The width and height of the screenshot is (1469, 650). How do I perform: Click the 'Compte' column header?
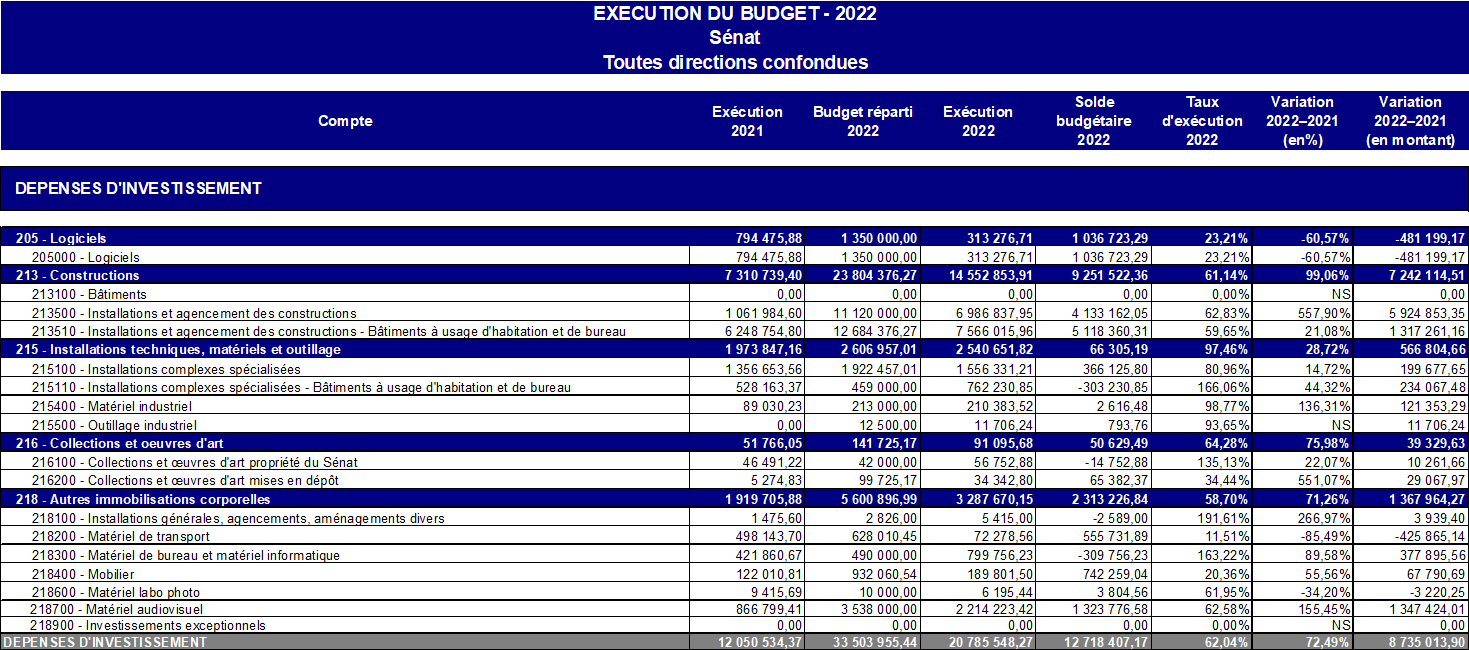point(345,121)
